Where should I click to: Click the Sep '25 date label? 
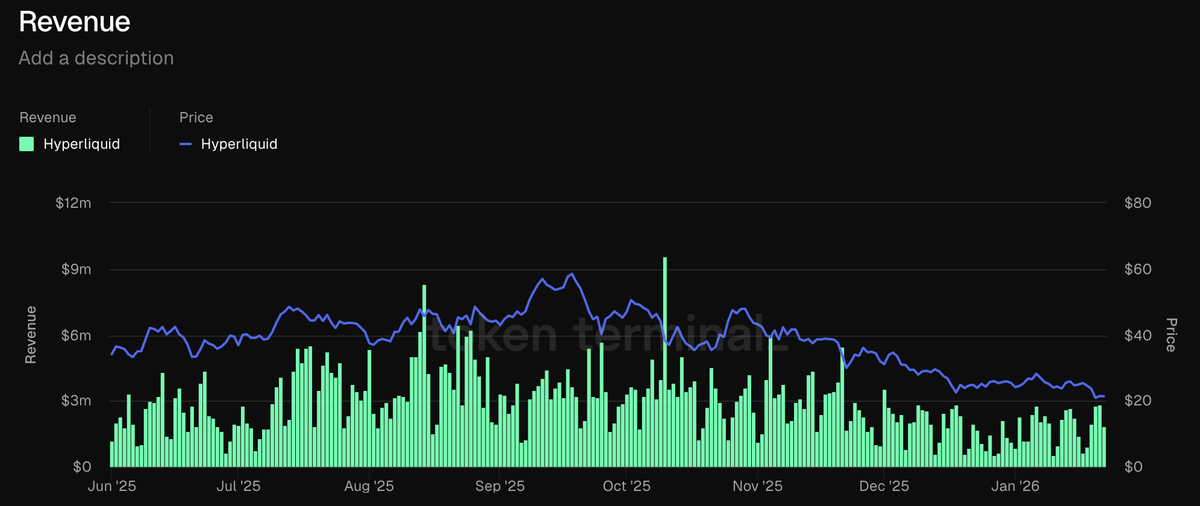tap(500, 486)
